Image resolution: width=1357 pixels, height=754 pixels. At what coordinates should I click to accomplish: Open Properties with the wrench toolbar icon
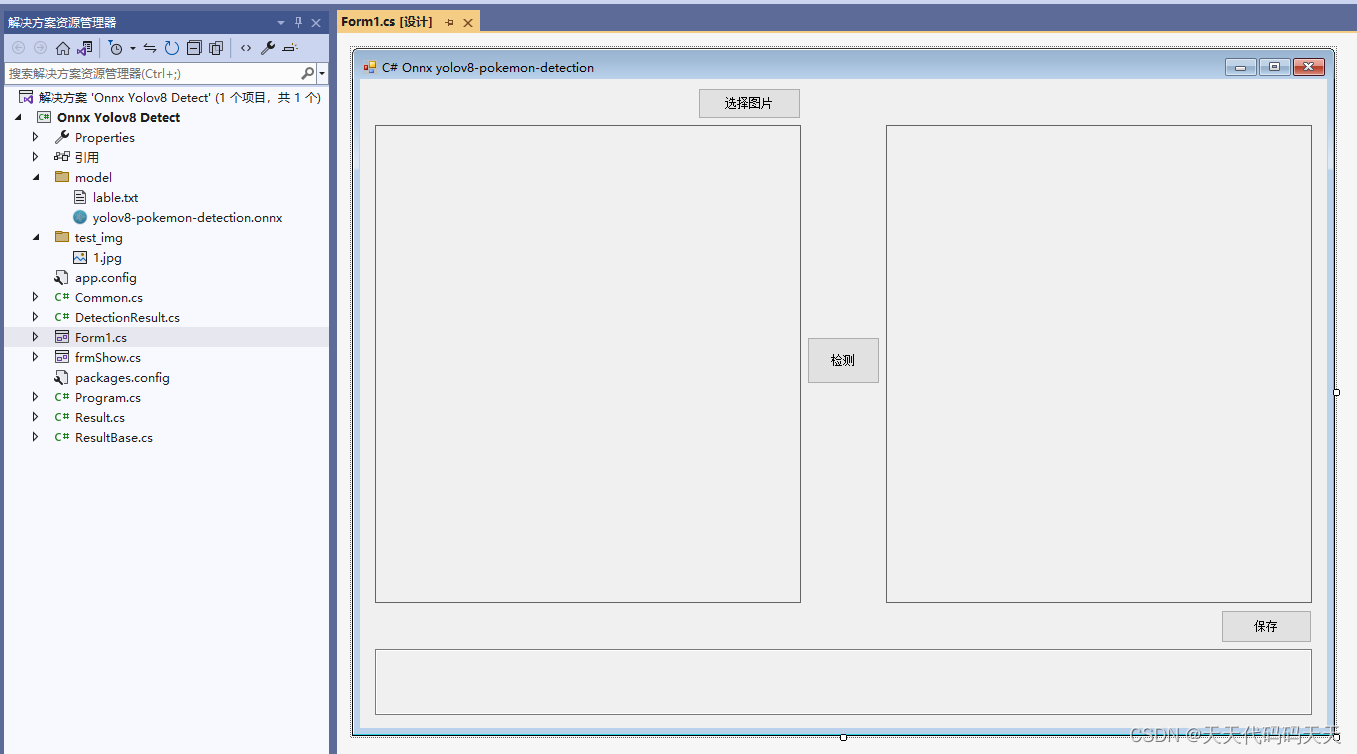(x=268, y=48)
